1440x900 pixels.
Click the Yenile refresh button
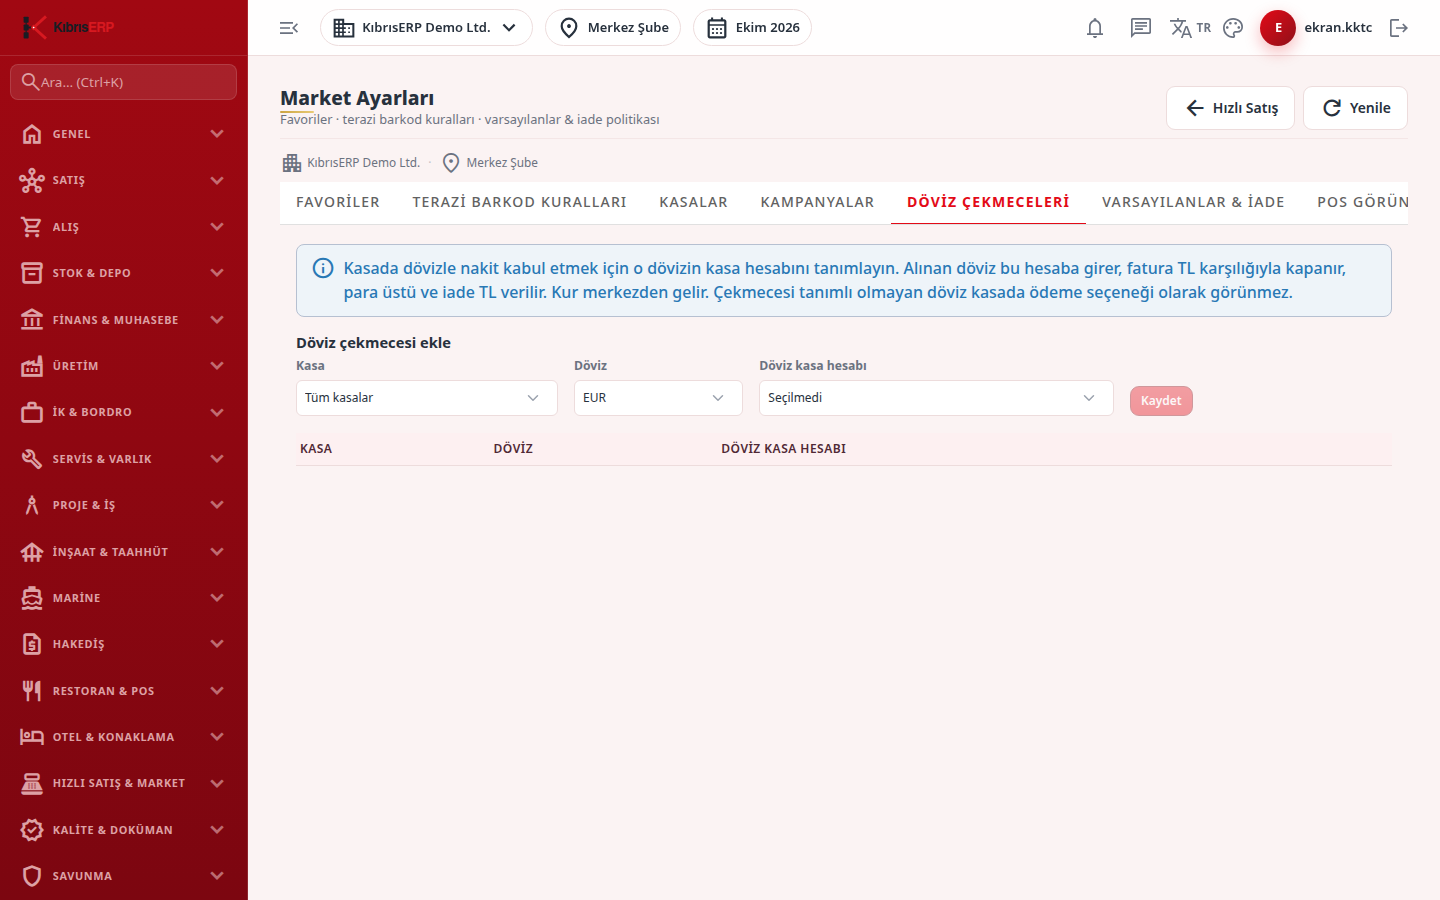pos(1355,108)
